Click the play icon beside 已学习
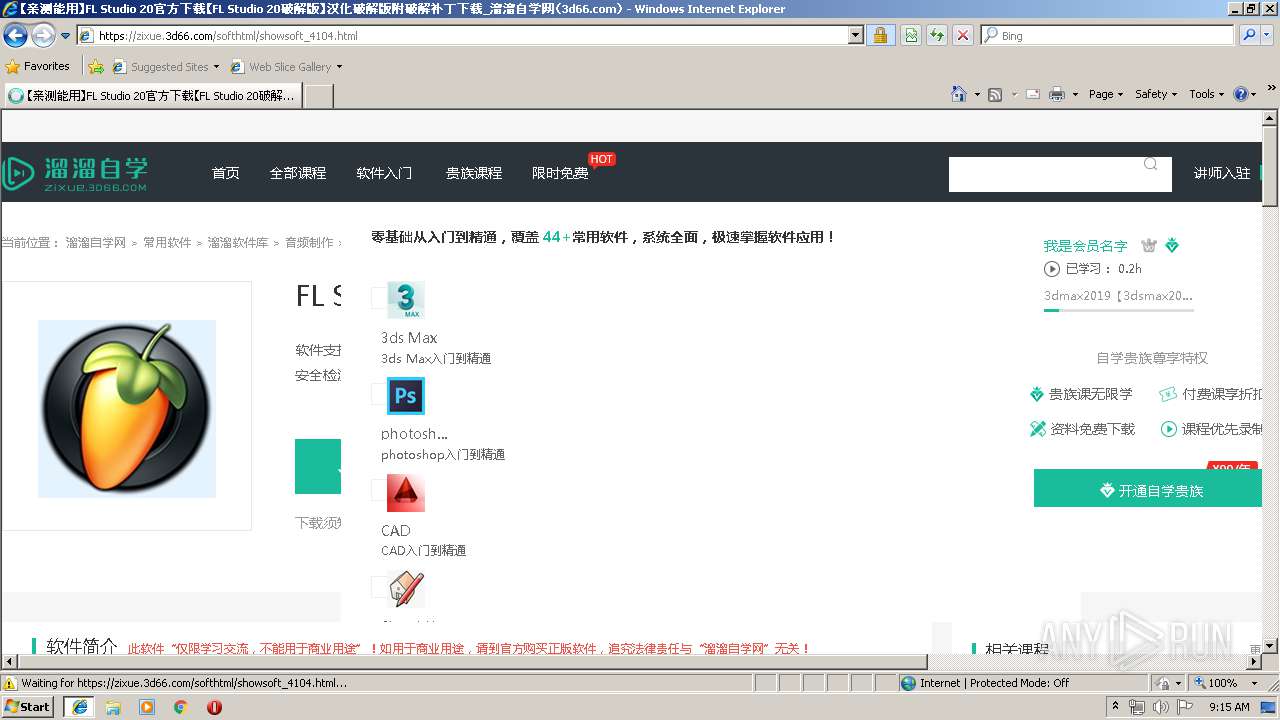1280x720 pixels. pos(1052,269)
